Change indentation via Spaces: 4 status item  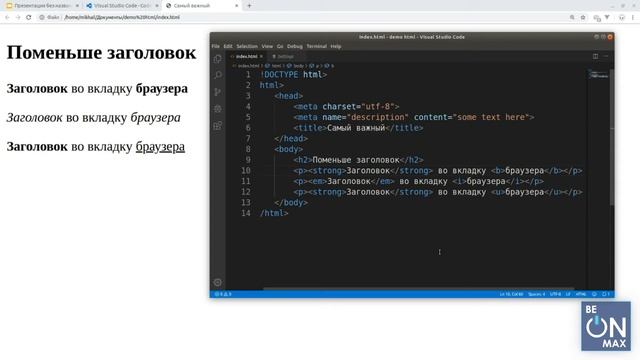click(x=536, y=294)
